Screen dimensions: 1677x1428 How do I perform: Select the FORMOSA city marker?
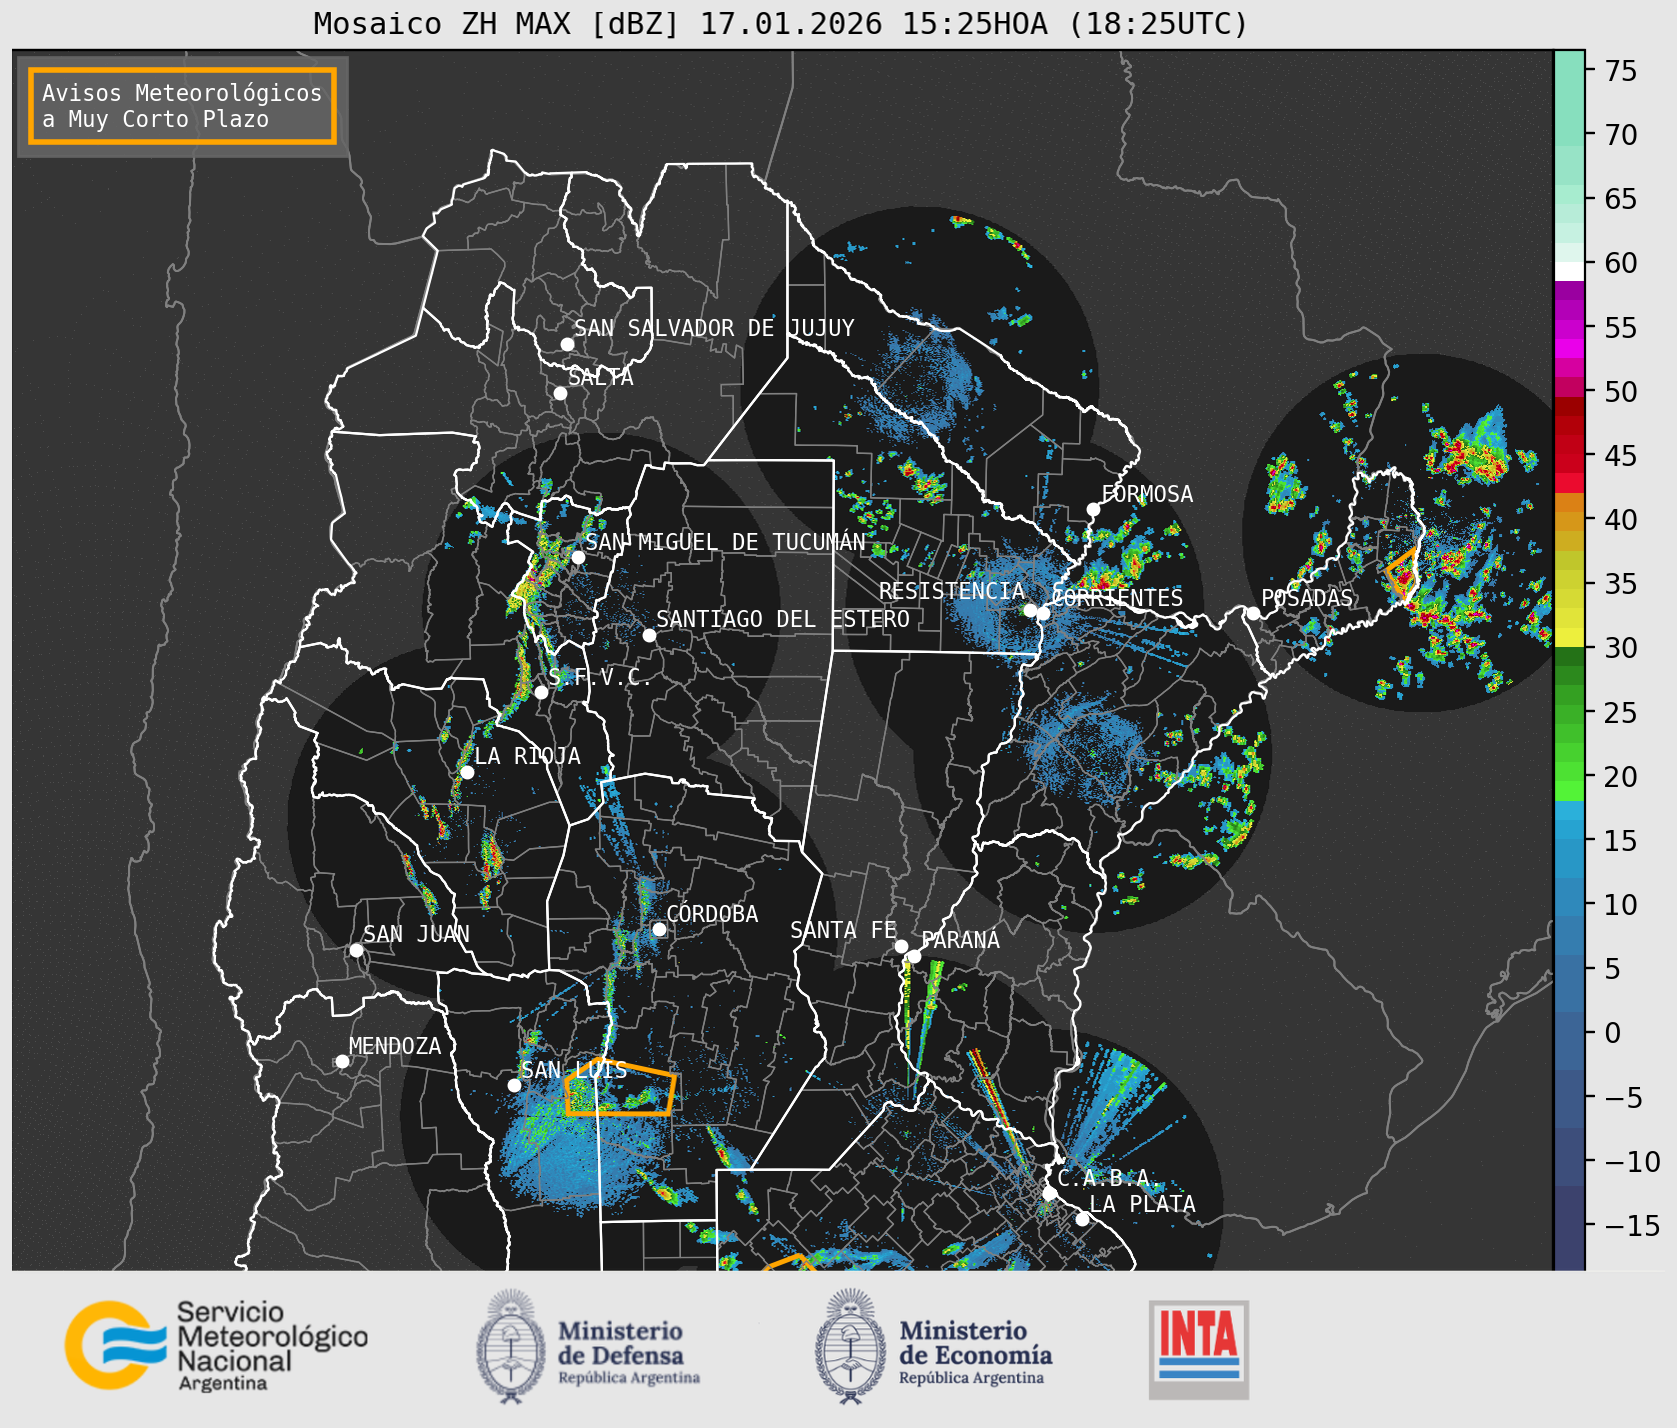1093,509
